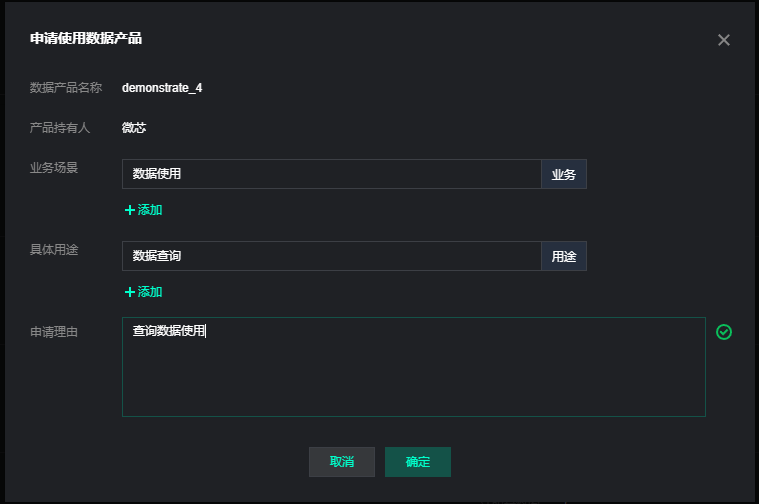The height and width of the screenshot is (504, 759).
Task: Close the 申请使用数据产品 dialog with X
Action: click(724, 40)
